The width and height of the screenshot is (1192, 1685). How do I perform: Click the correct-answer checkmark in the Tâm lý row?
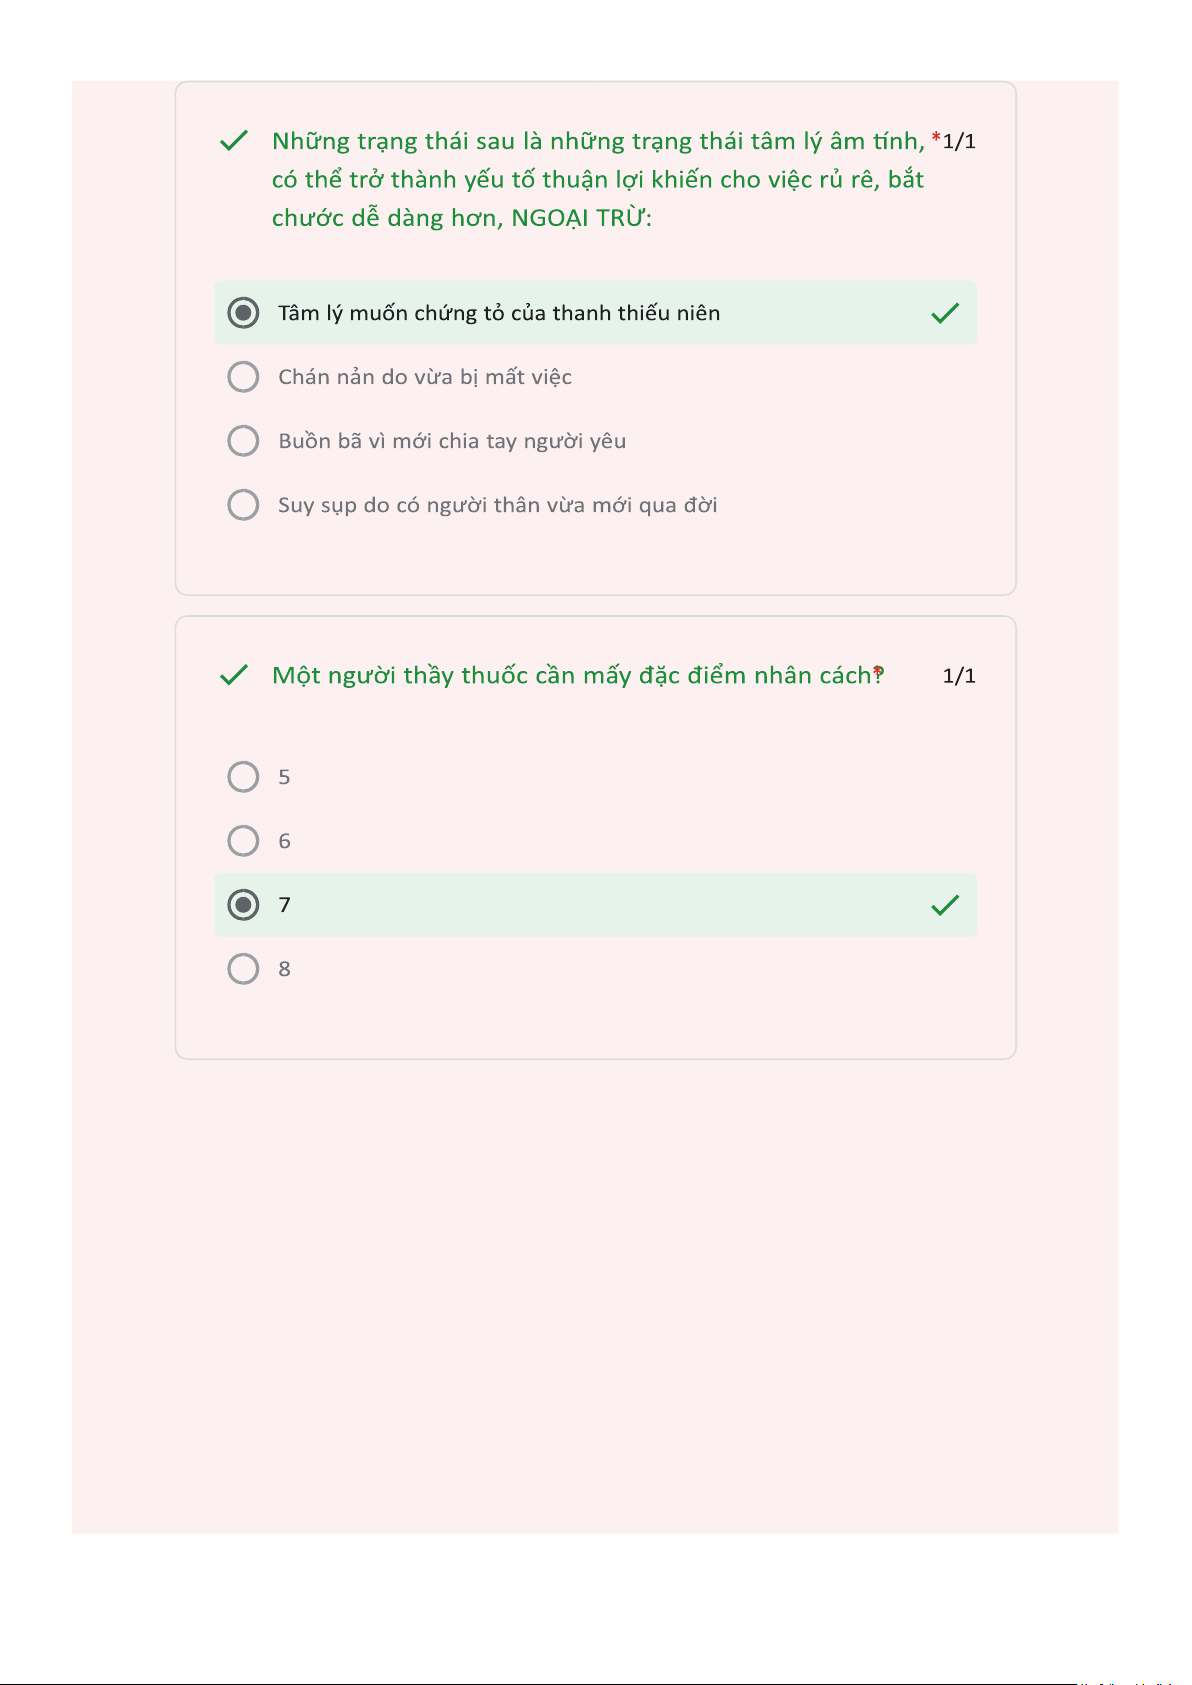pos(945,314)
